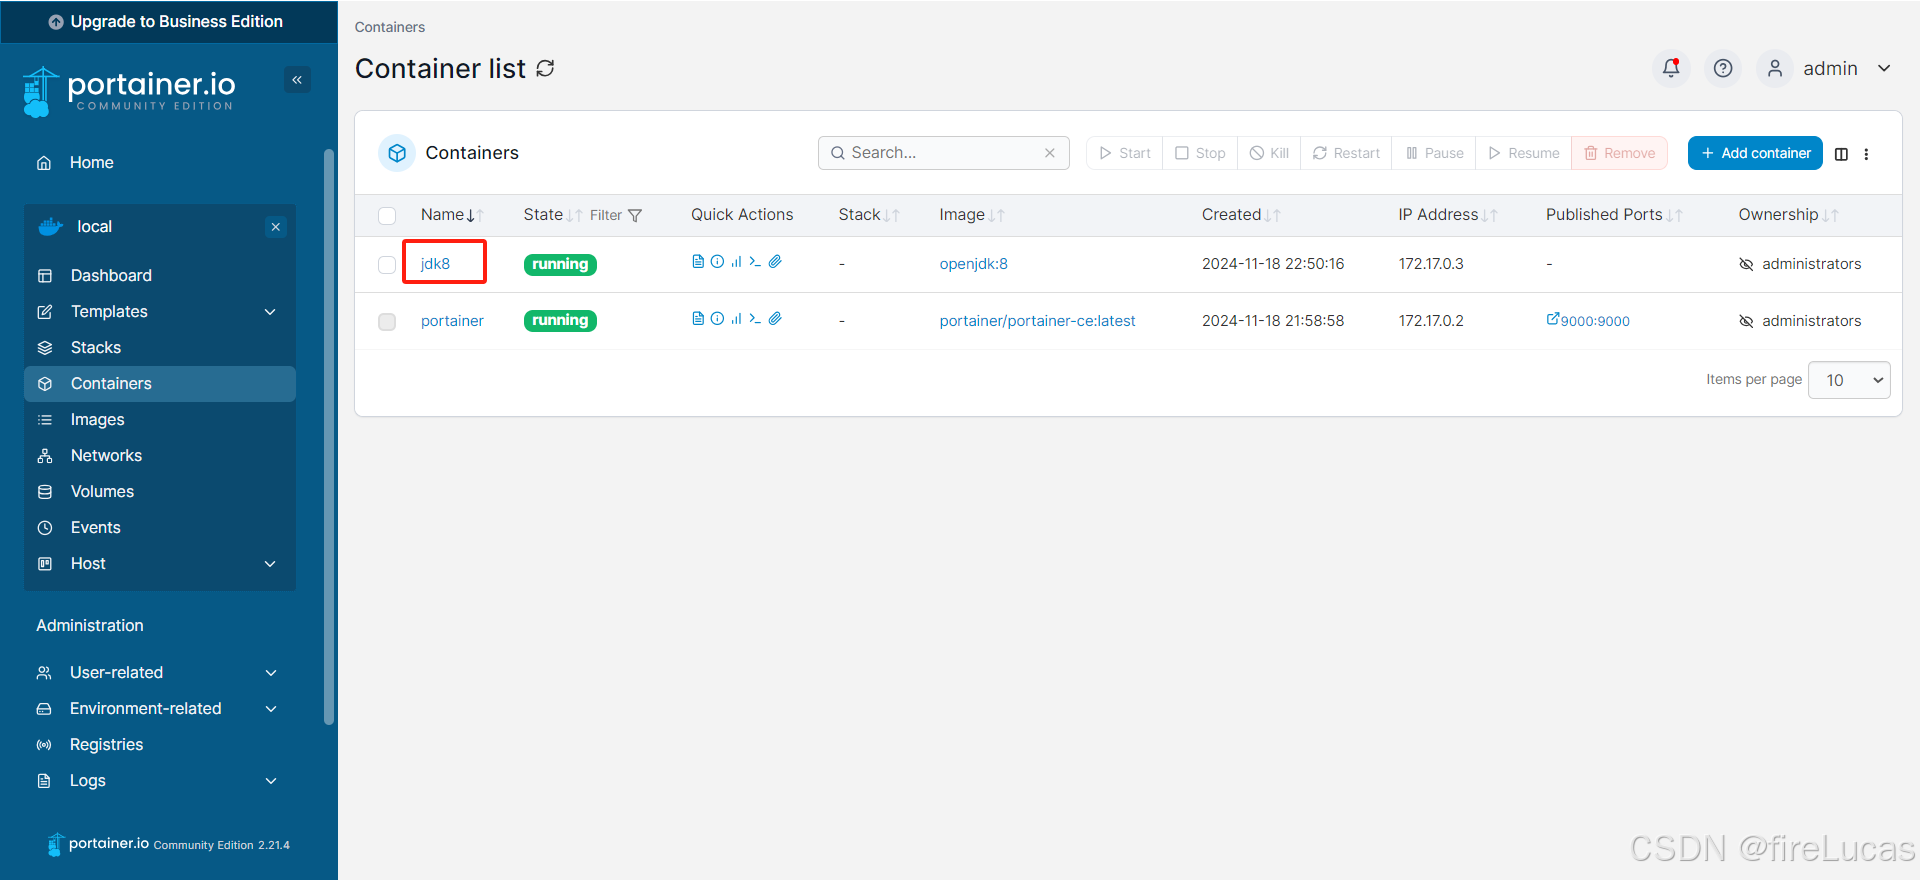The image size is (1920, 880).
Task: Click the Stop button
Action: click(1200, 153)
